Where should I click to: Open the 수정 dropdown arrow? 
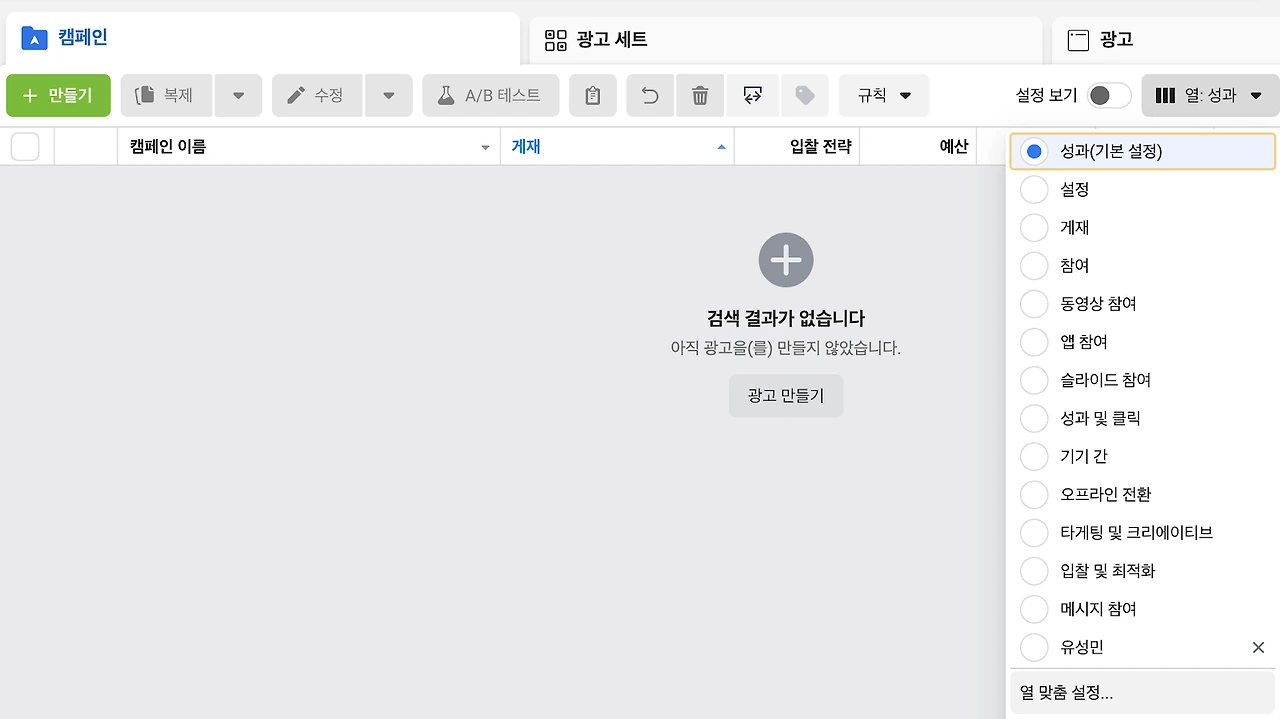click(389, 96)
